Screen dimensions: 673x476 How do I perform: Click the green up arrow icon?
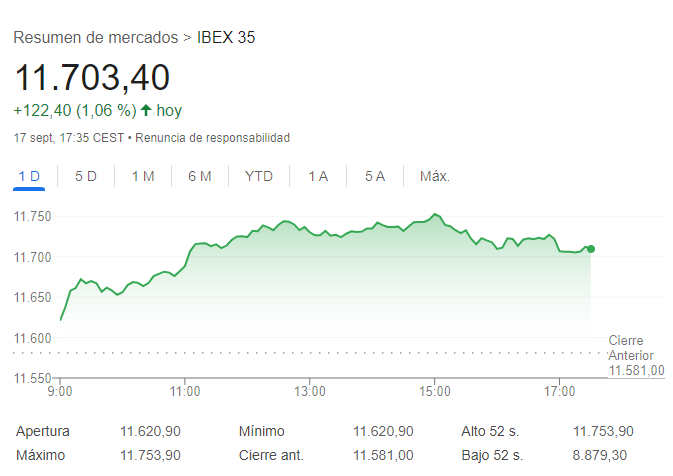point(146,110)
